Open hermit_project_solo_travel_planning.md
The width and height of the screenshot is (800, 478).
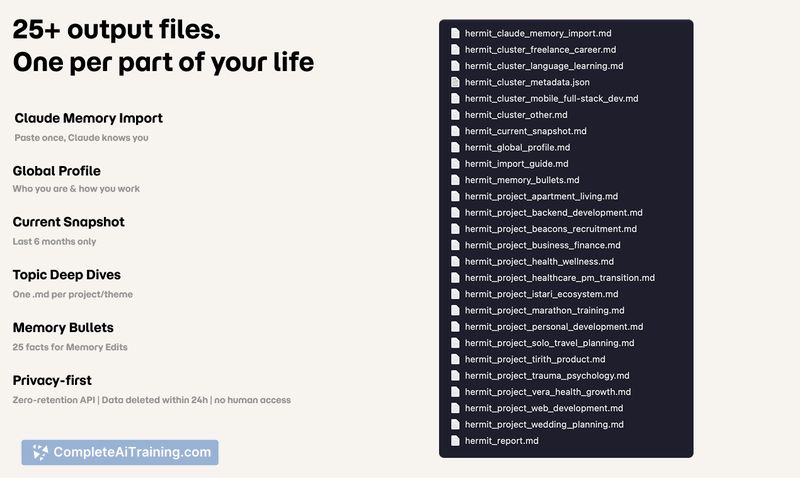(549, 343)
